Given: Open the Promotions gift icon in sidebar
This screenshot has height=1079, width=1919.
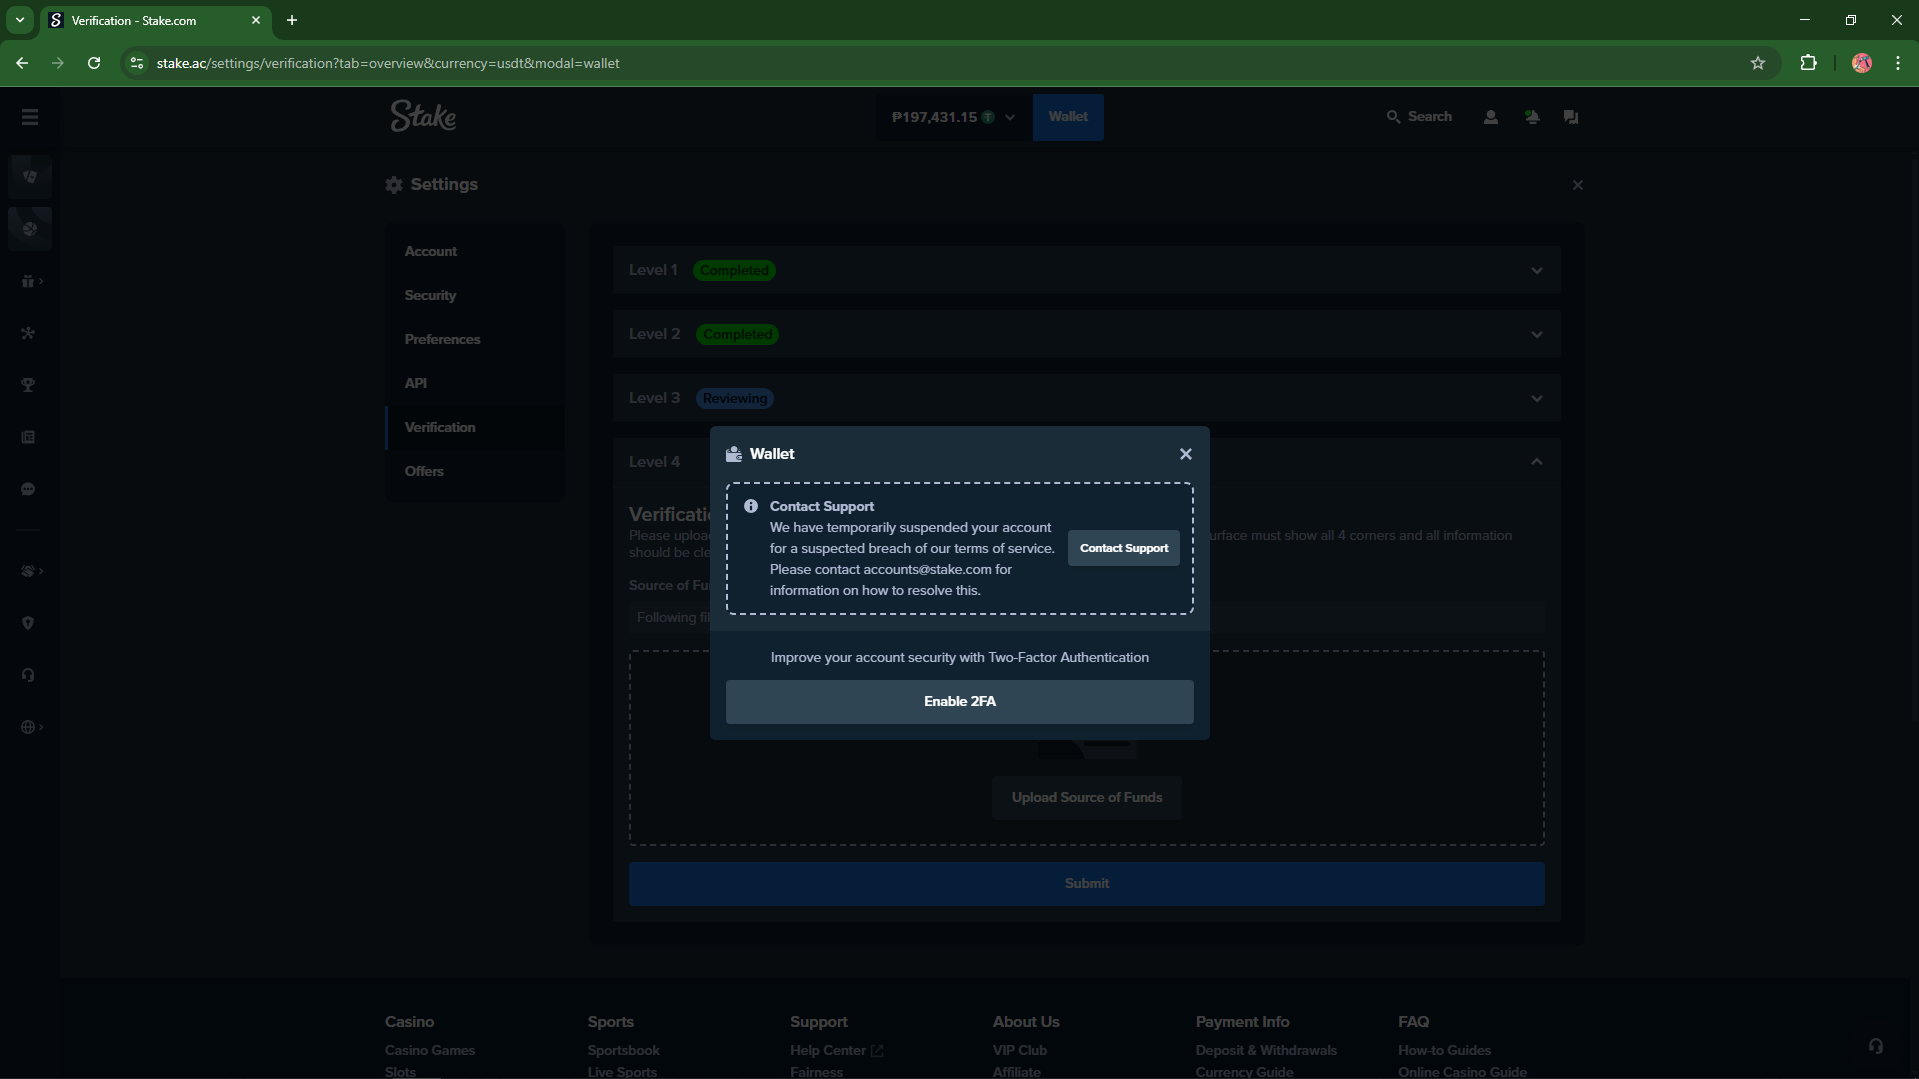Looking at the screenshot, I should pos(29,281).
